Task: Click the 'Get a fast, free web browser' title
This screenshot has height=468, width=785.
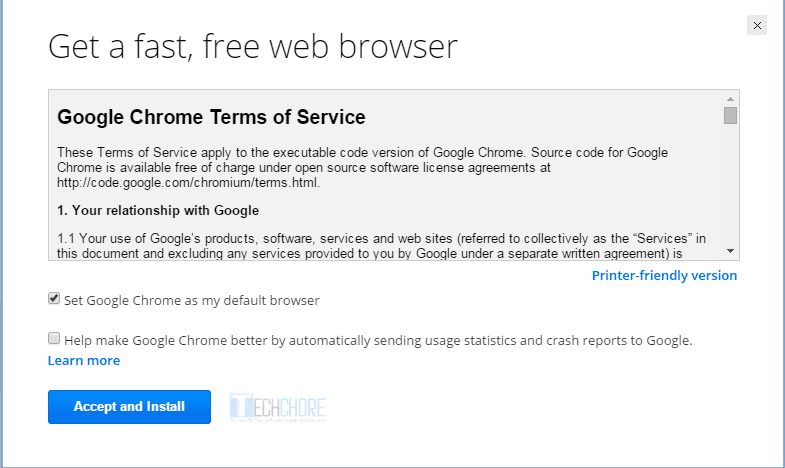Action: 253,46
